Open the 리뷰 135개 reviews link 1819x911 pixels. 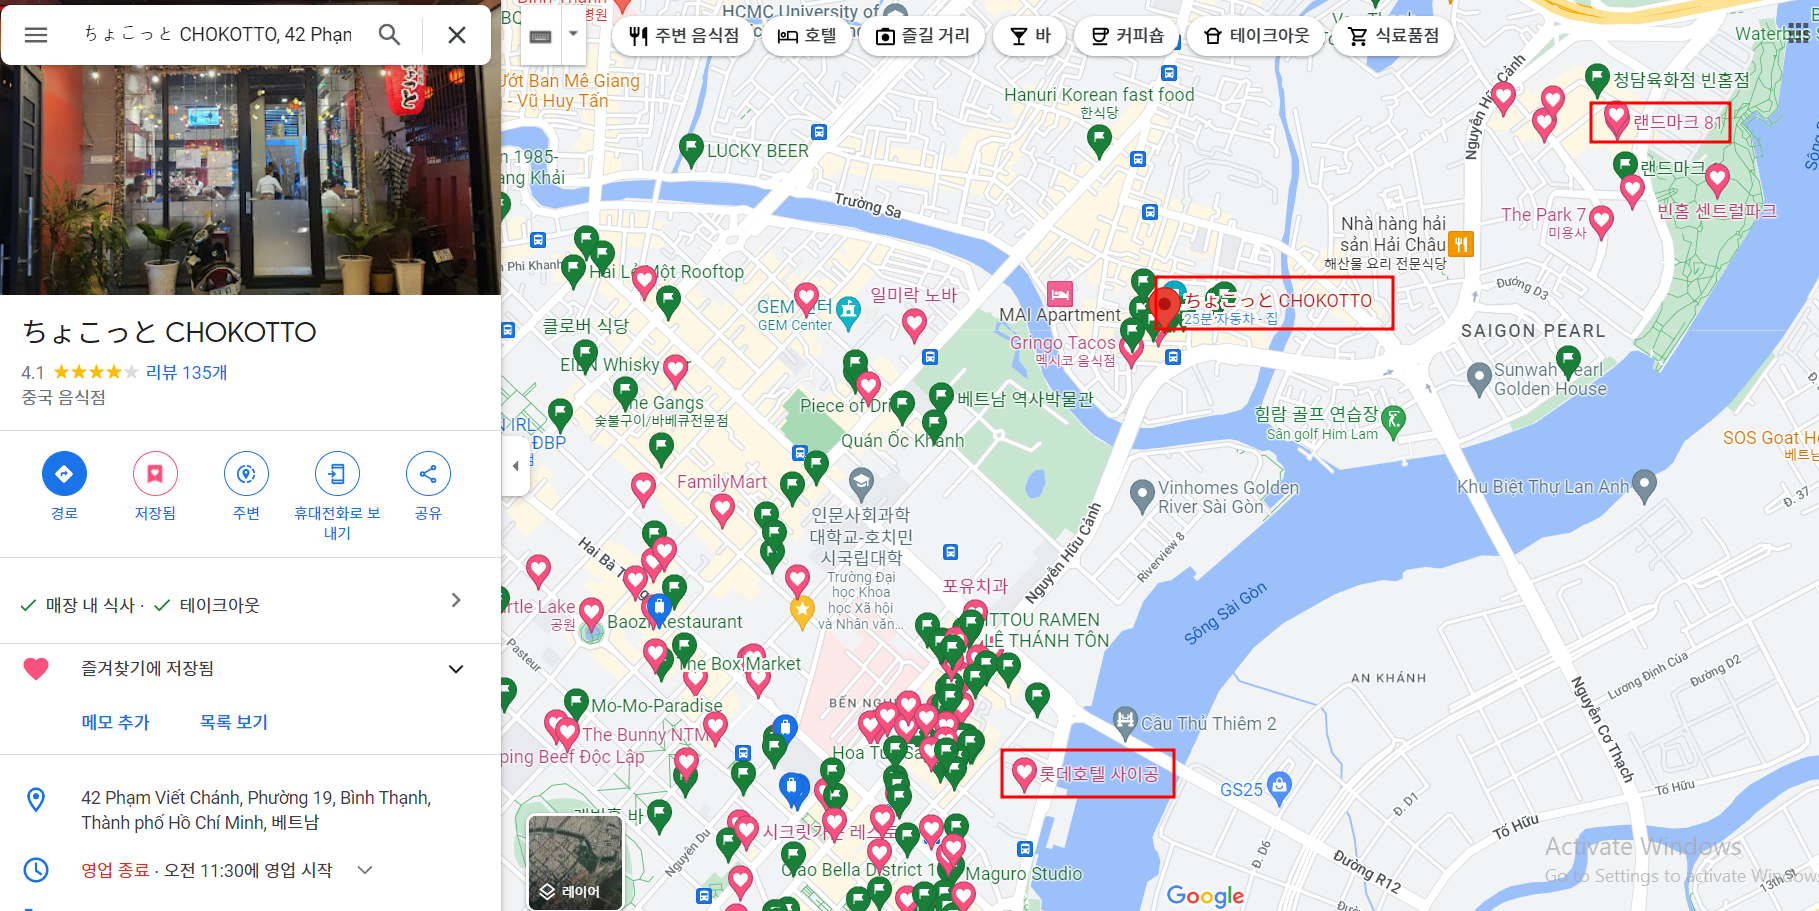click(x=187, y=372)
